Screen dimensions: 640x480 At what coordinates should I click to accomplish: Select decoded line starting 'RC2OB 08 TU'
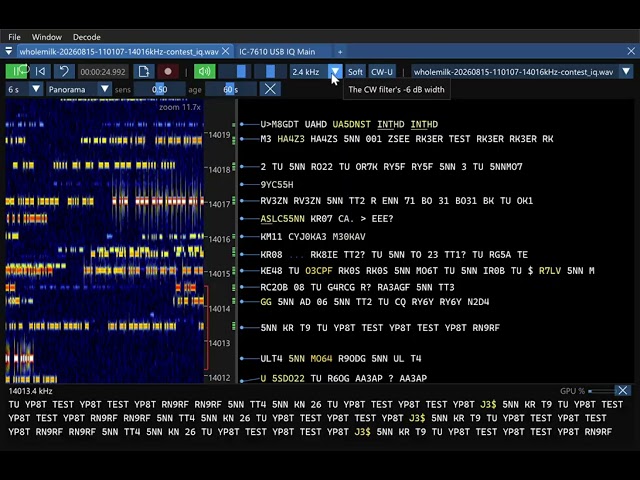pos(358,287)
